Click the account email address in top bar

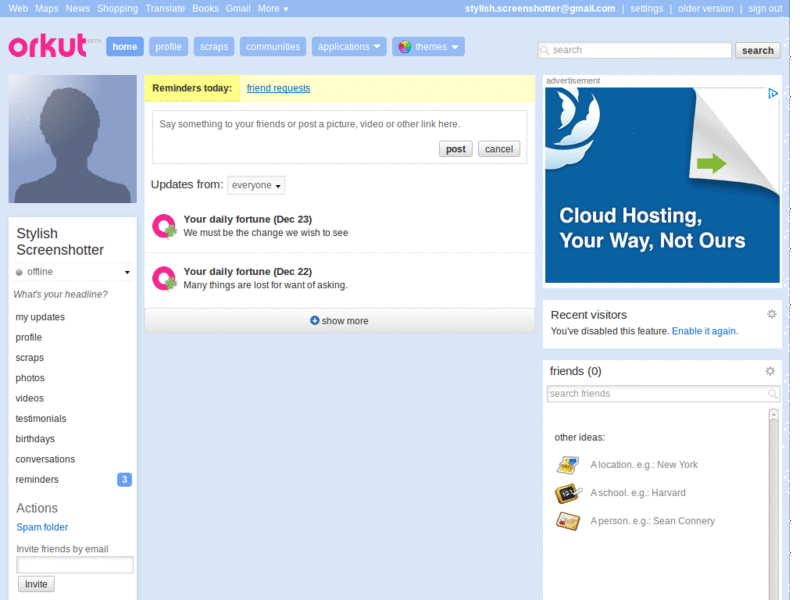(540, 9)
